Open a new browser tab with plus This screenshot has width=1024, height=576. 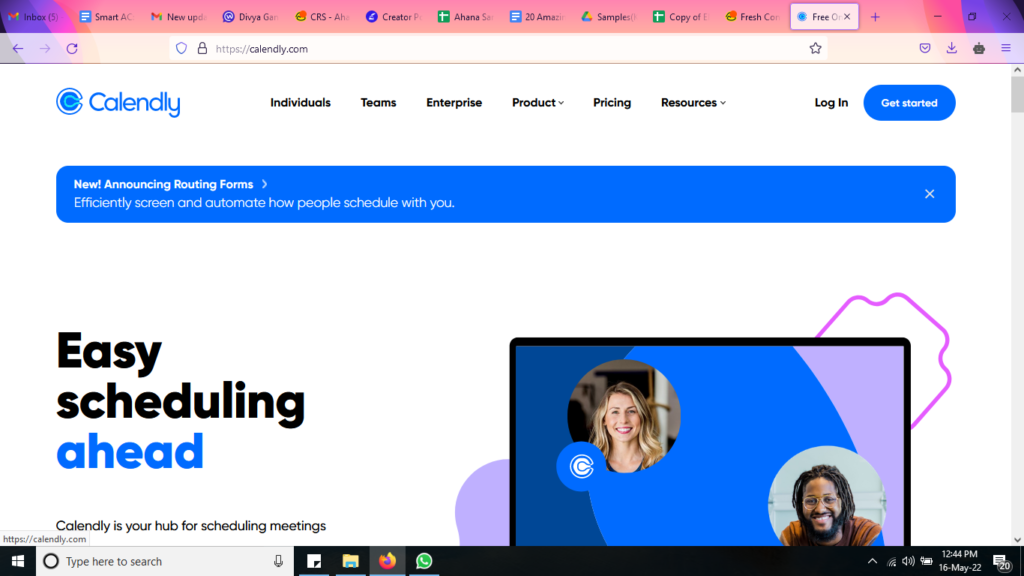[875, 17]
